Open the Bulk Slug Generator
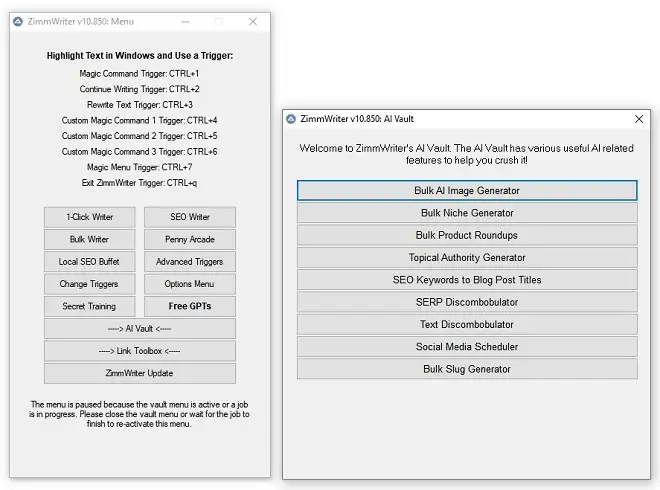The height and width of the screenshot is (490, 660). pyautogui.click(x=467, y=369)
